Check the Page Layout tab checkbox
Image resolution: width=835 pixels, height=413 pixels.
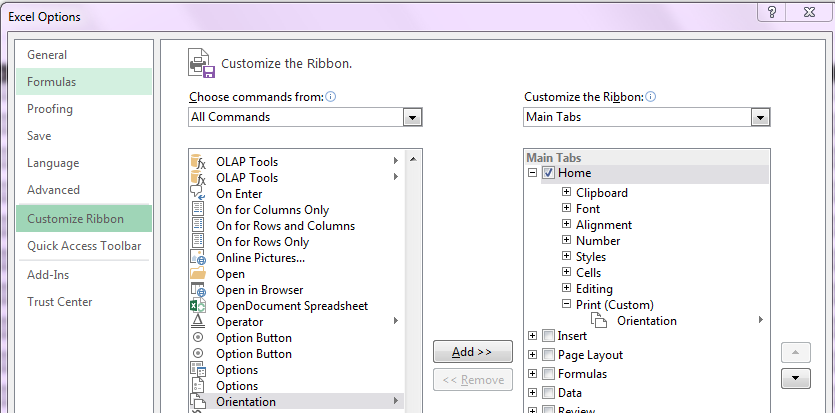pyautogui.click(x=548, y=354)
